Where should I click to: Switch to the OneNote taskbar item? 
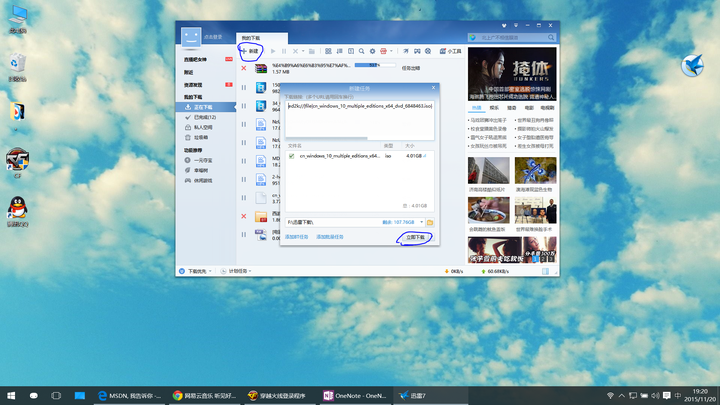[356, 395]
